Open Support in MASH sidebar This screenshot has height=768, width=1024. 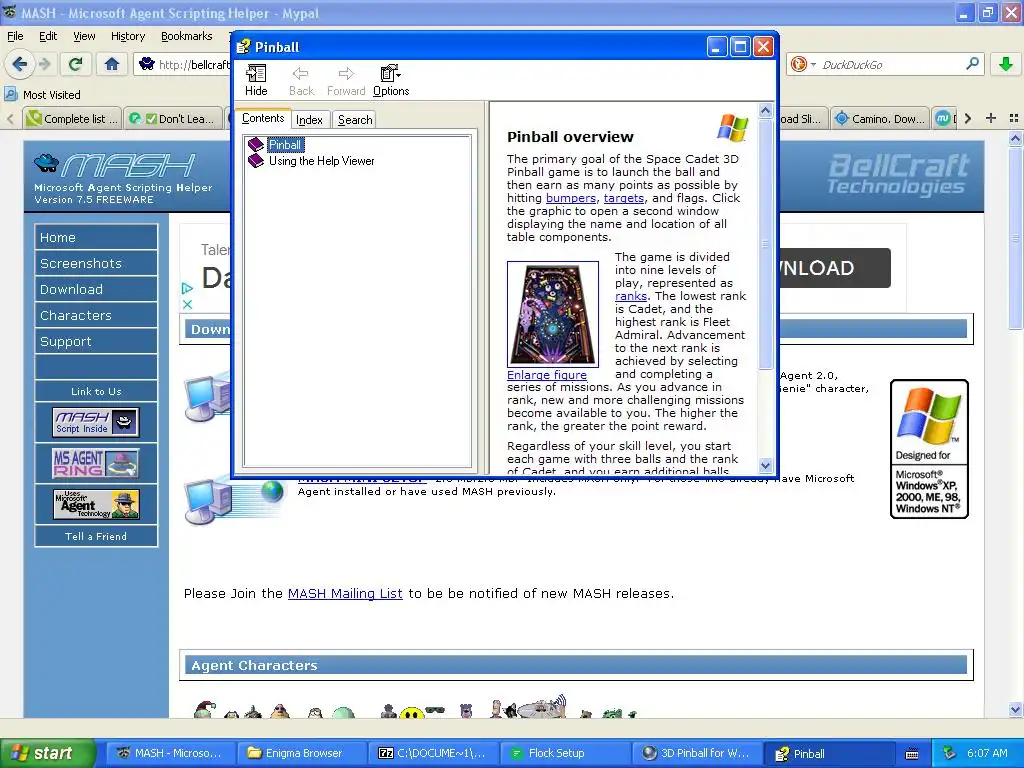[96, 342]
